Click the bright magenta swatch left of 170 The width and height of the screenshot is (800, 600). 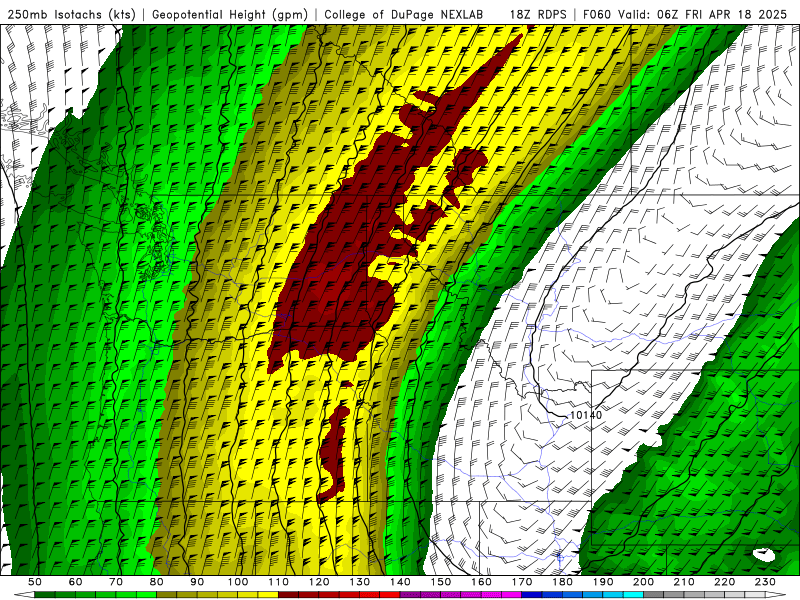coord(512,595)
